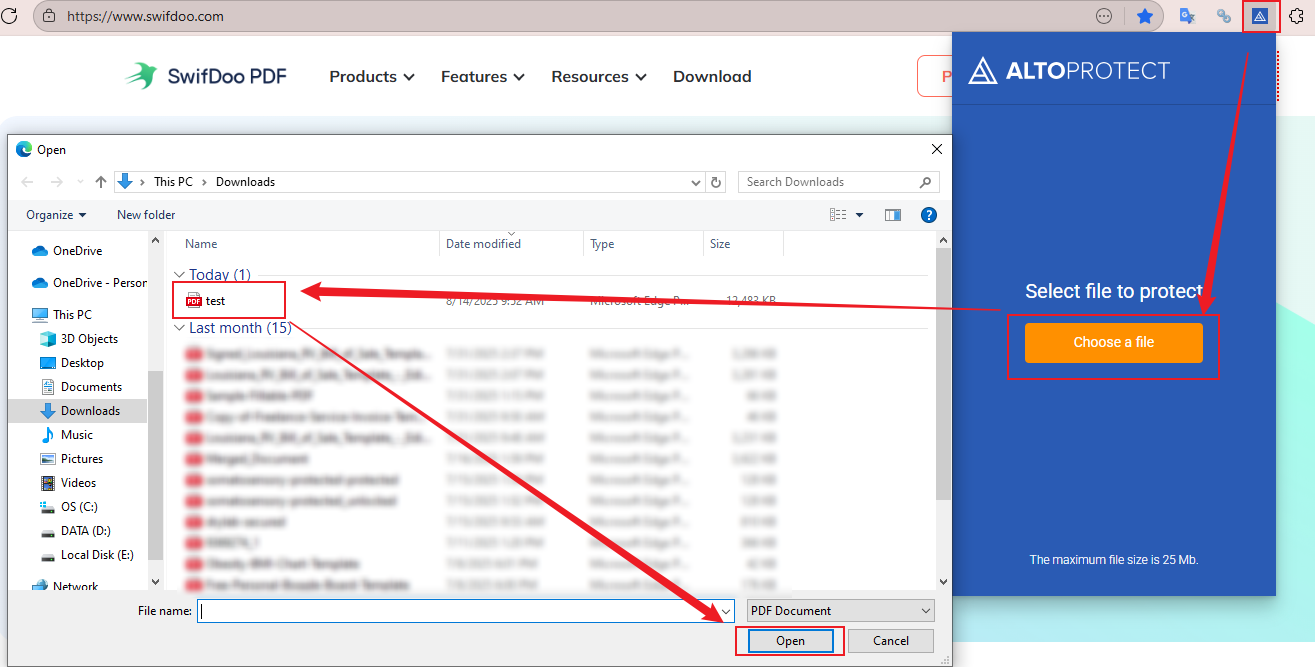The image size is (1315, 667).
Task: Select OneDrive - Personal in sidebar
Action: click(x=90, y=283)
